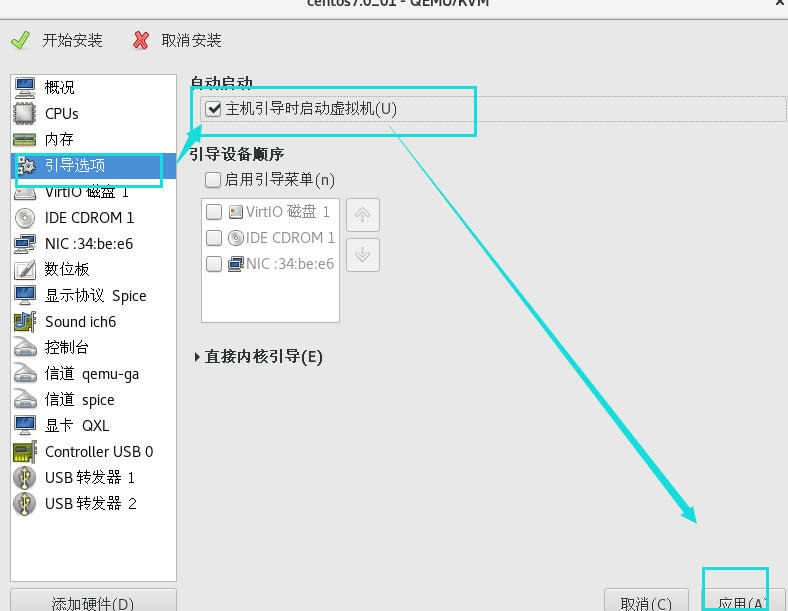Click the 内存 memory stick icon

[x=25, y=140]
